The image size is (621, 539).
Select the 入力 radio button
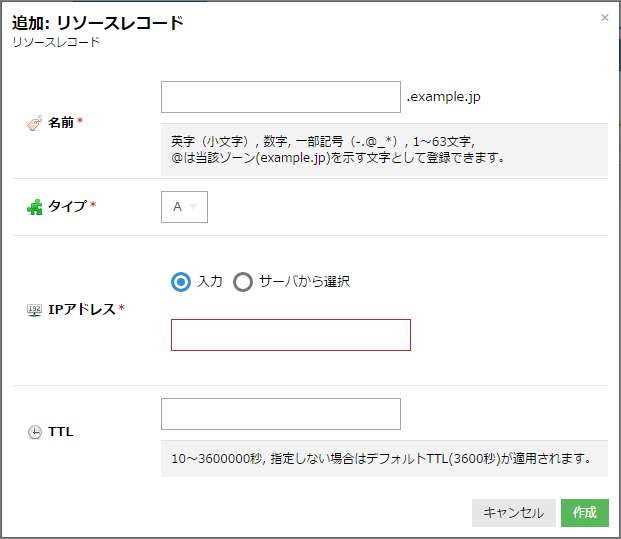pyautogui.click(x=181, y=282)
